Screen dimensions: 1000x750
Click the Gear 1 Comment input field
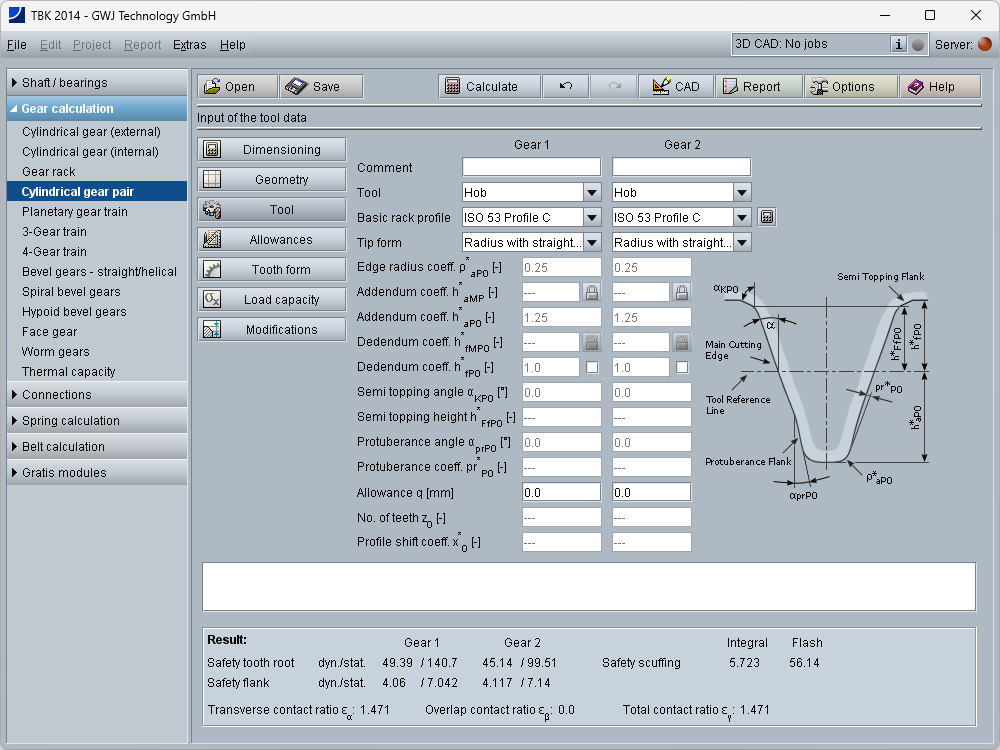click(531, 167)
